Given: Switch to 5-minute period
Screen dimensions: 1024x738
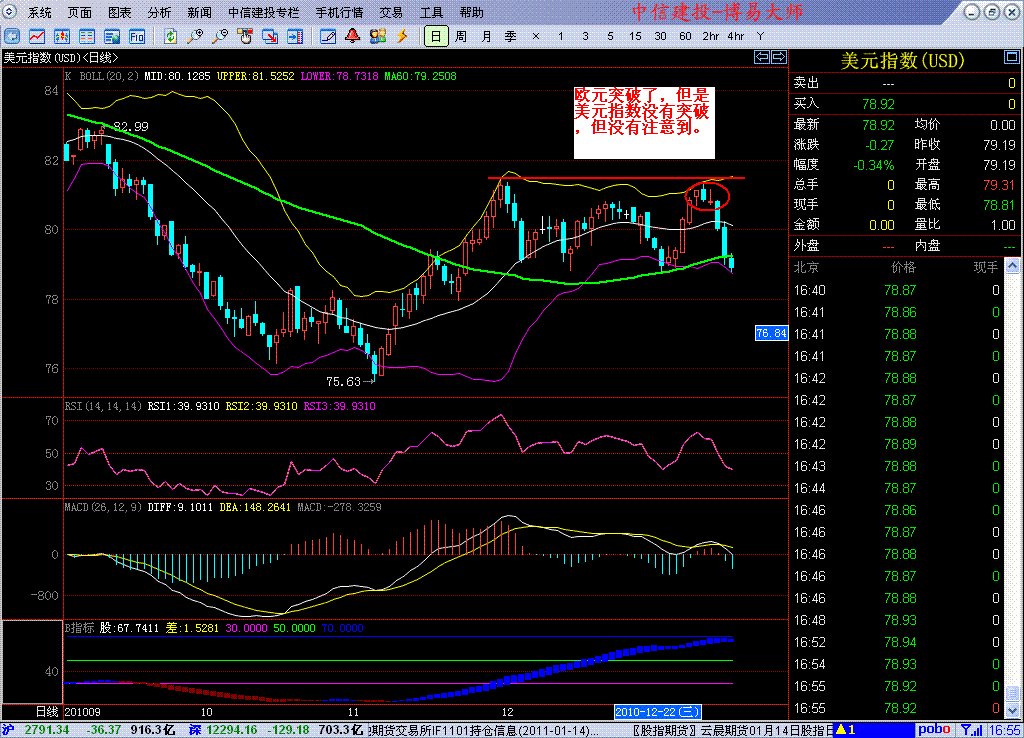Looking at the screenshot, I should pyautogui.click(x=611, y=37).
